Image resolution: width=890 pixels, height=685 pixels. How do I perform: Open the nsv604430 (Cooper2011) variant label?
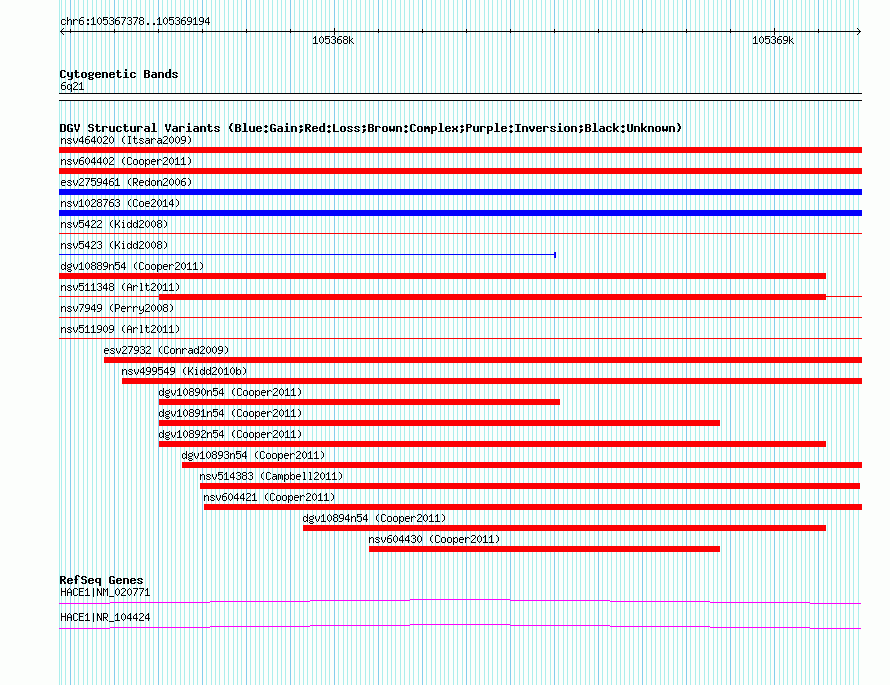coord(435,539)
